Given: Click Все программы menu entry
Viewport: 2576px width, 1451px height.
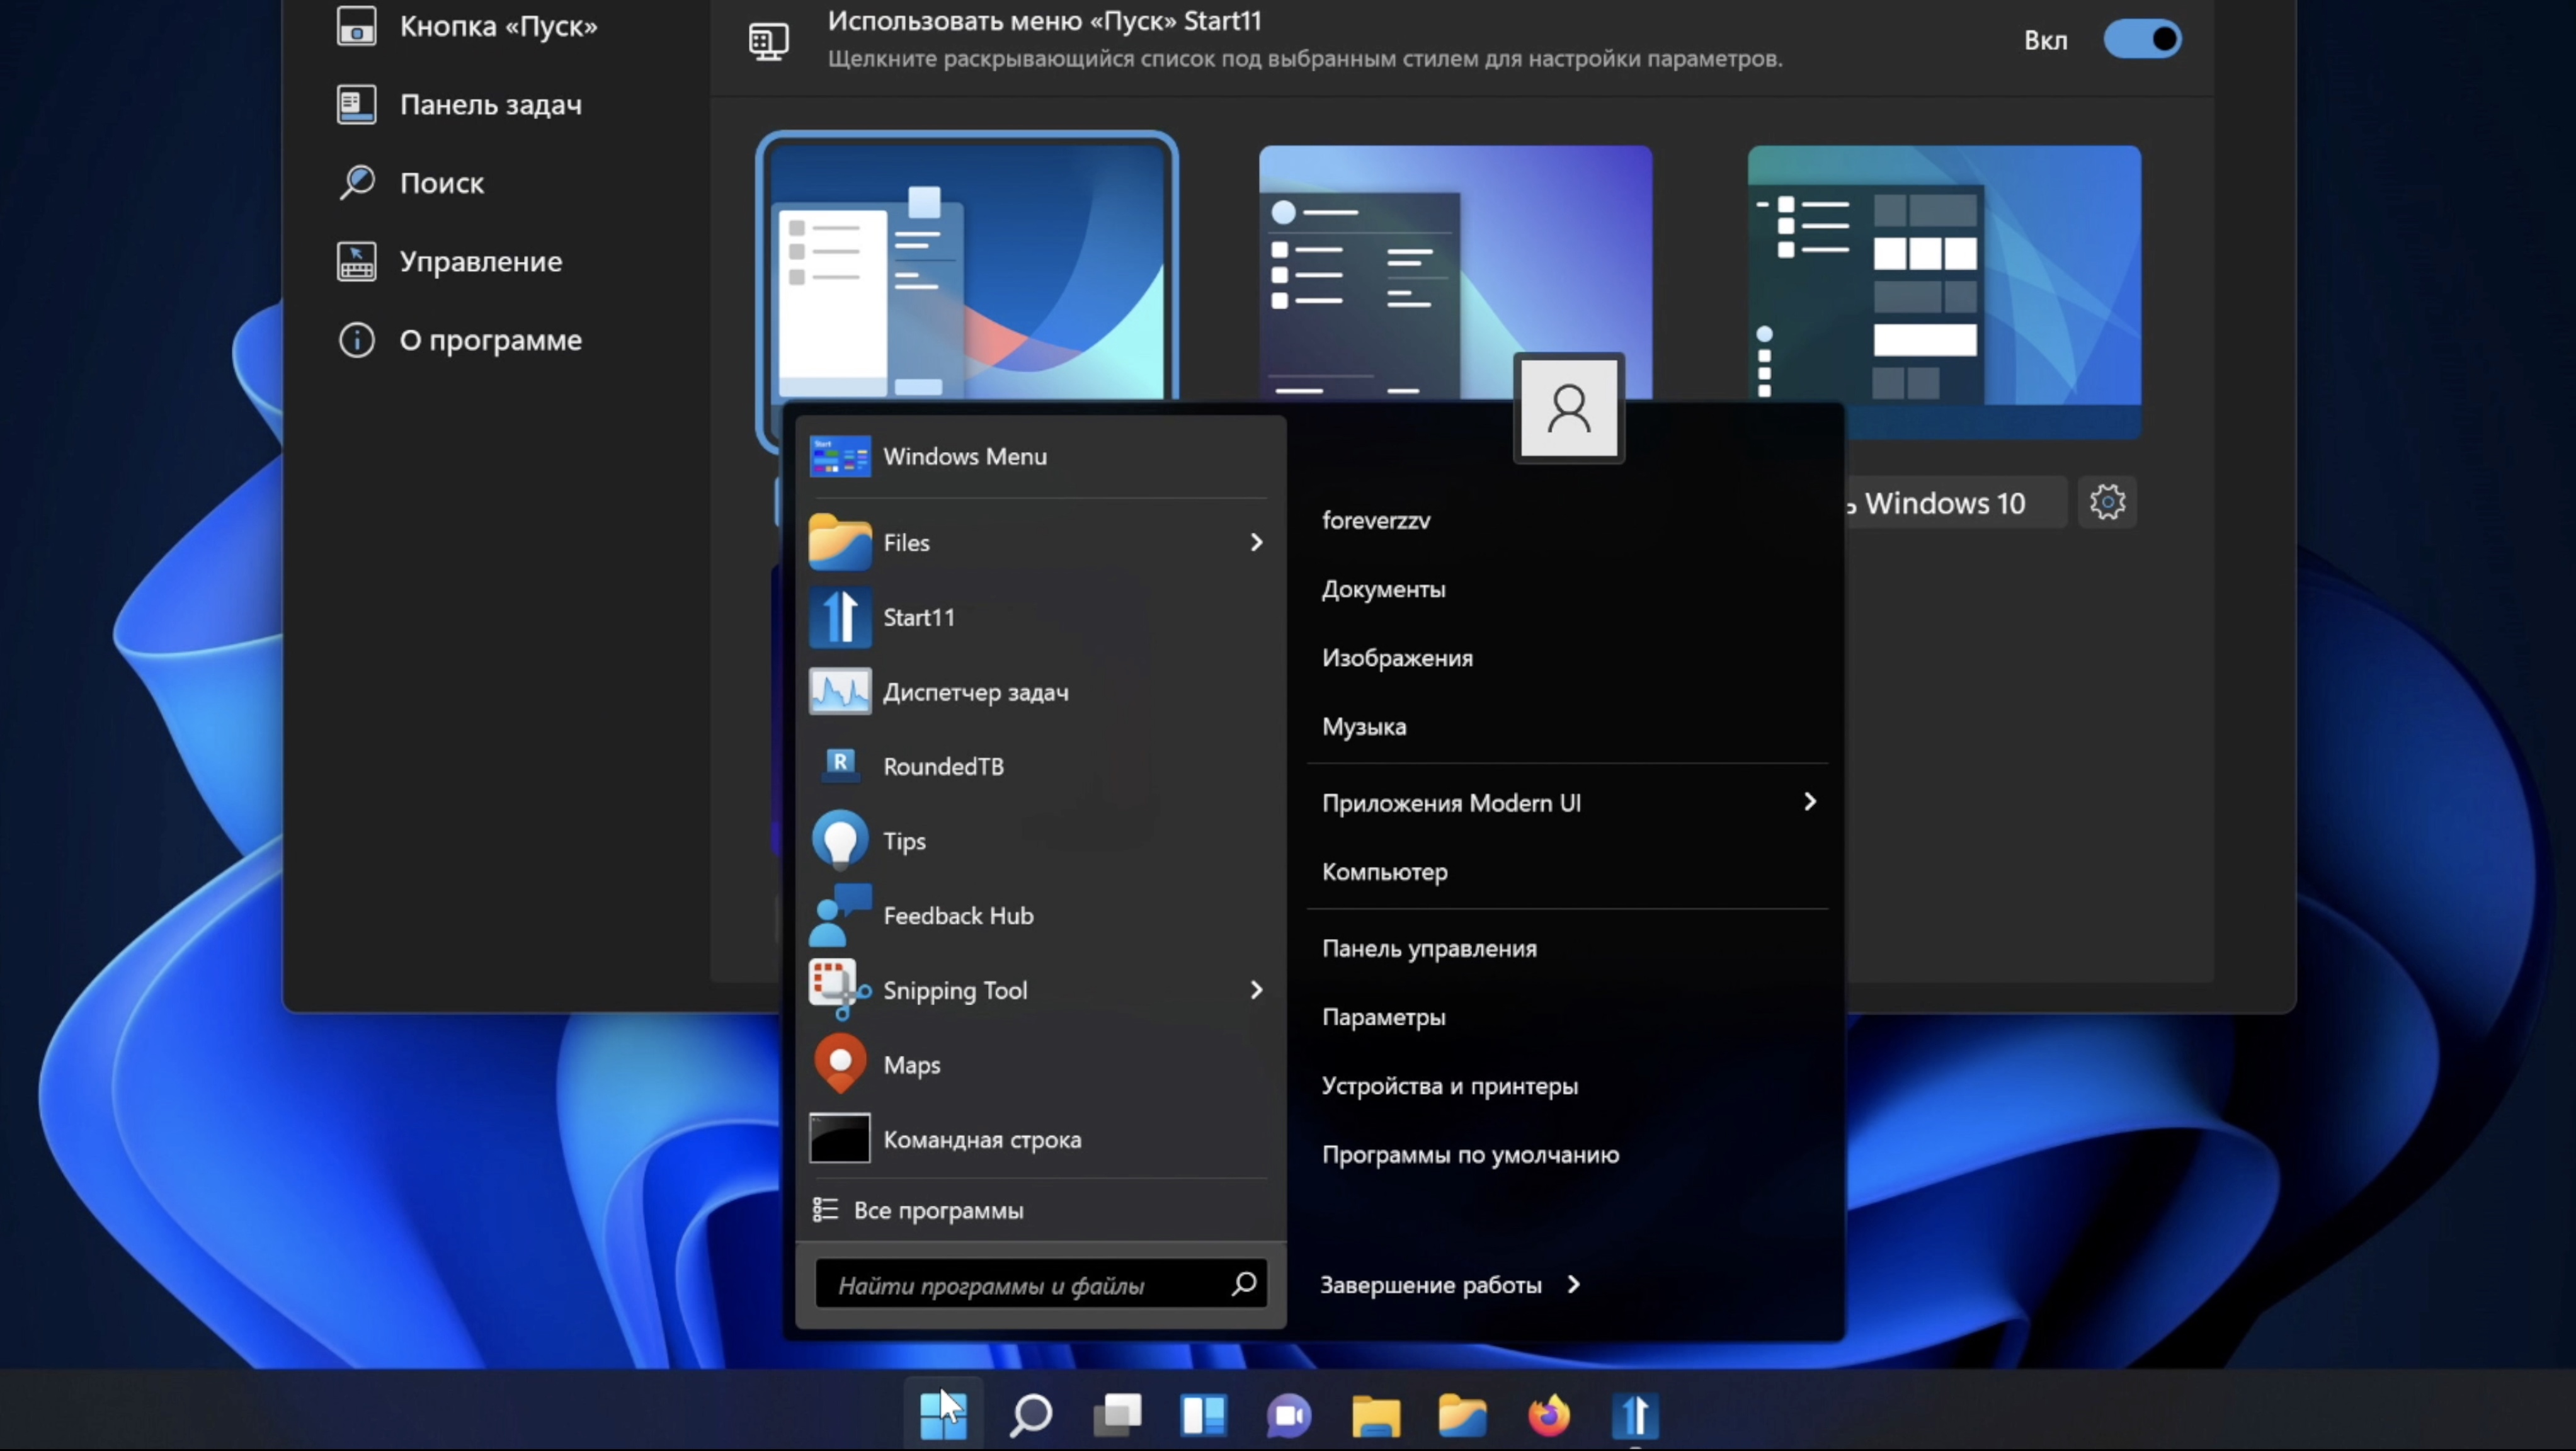Looking at the screenshot, I should pos(938,1210).
